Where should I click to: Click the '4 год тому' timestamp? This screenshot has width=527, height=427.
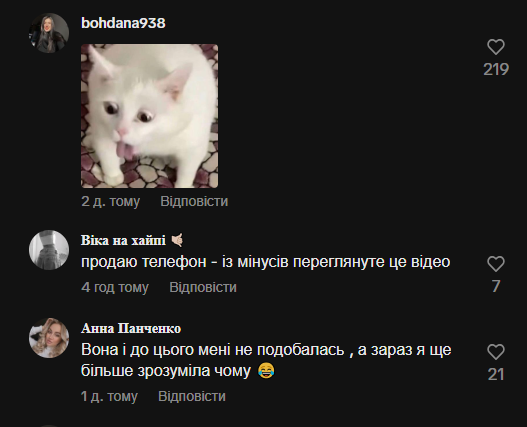115,287
